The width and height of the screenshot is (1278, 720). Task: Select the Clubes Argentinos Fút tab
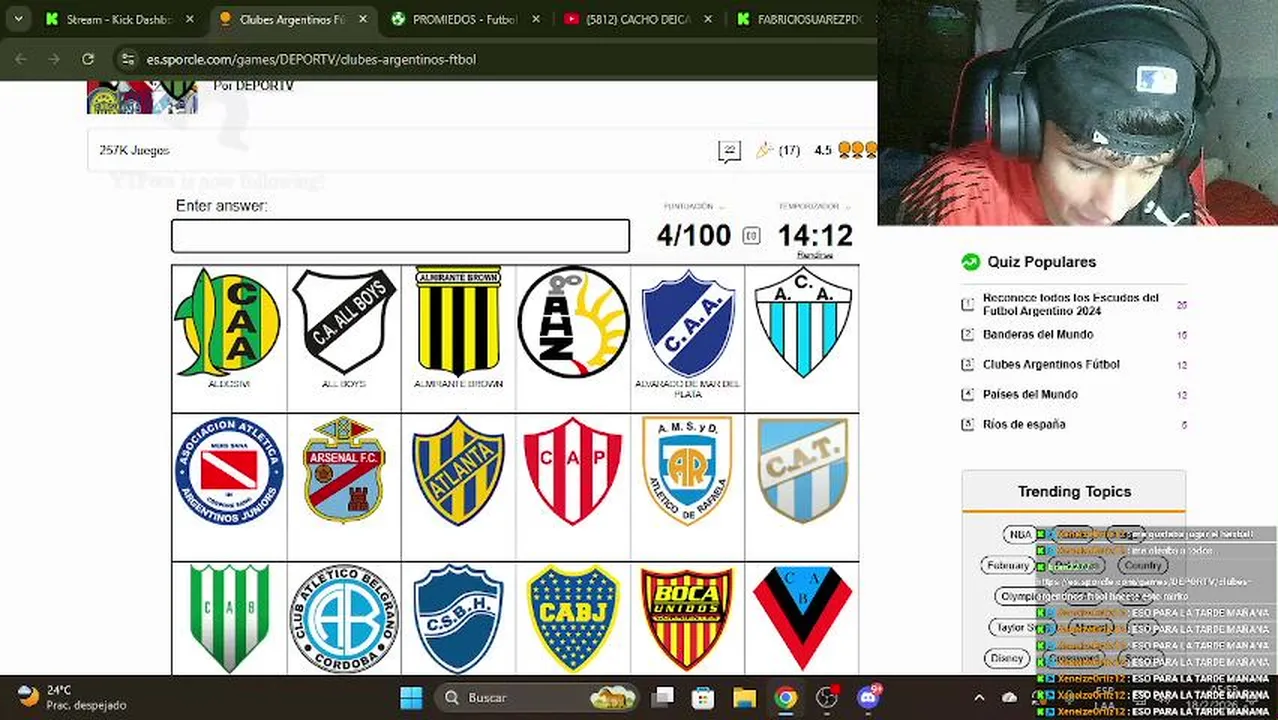[x=291, y=19]
